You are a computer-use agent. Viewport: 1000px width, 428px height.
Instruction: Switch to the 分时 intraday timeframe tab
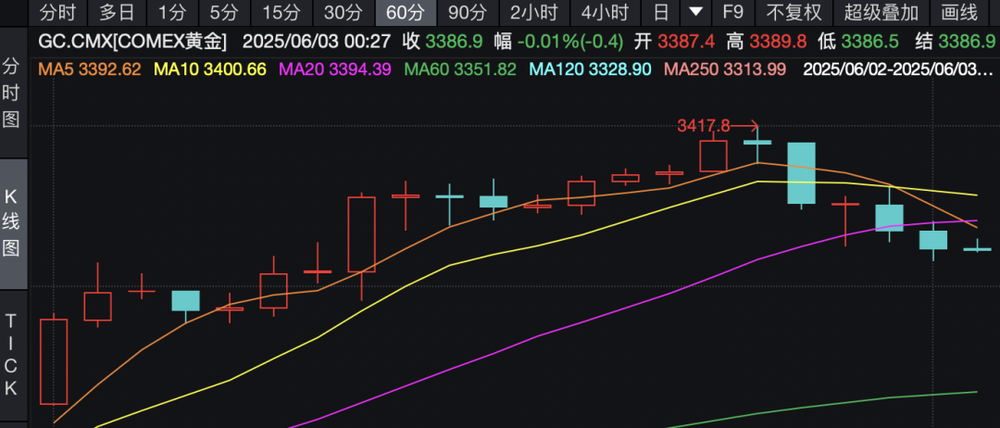click(57, 12)
